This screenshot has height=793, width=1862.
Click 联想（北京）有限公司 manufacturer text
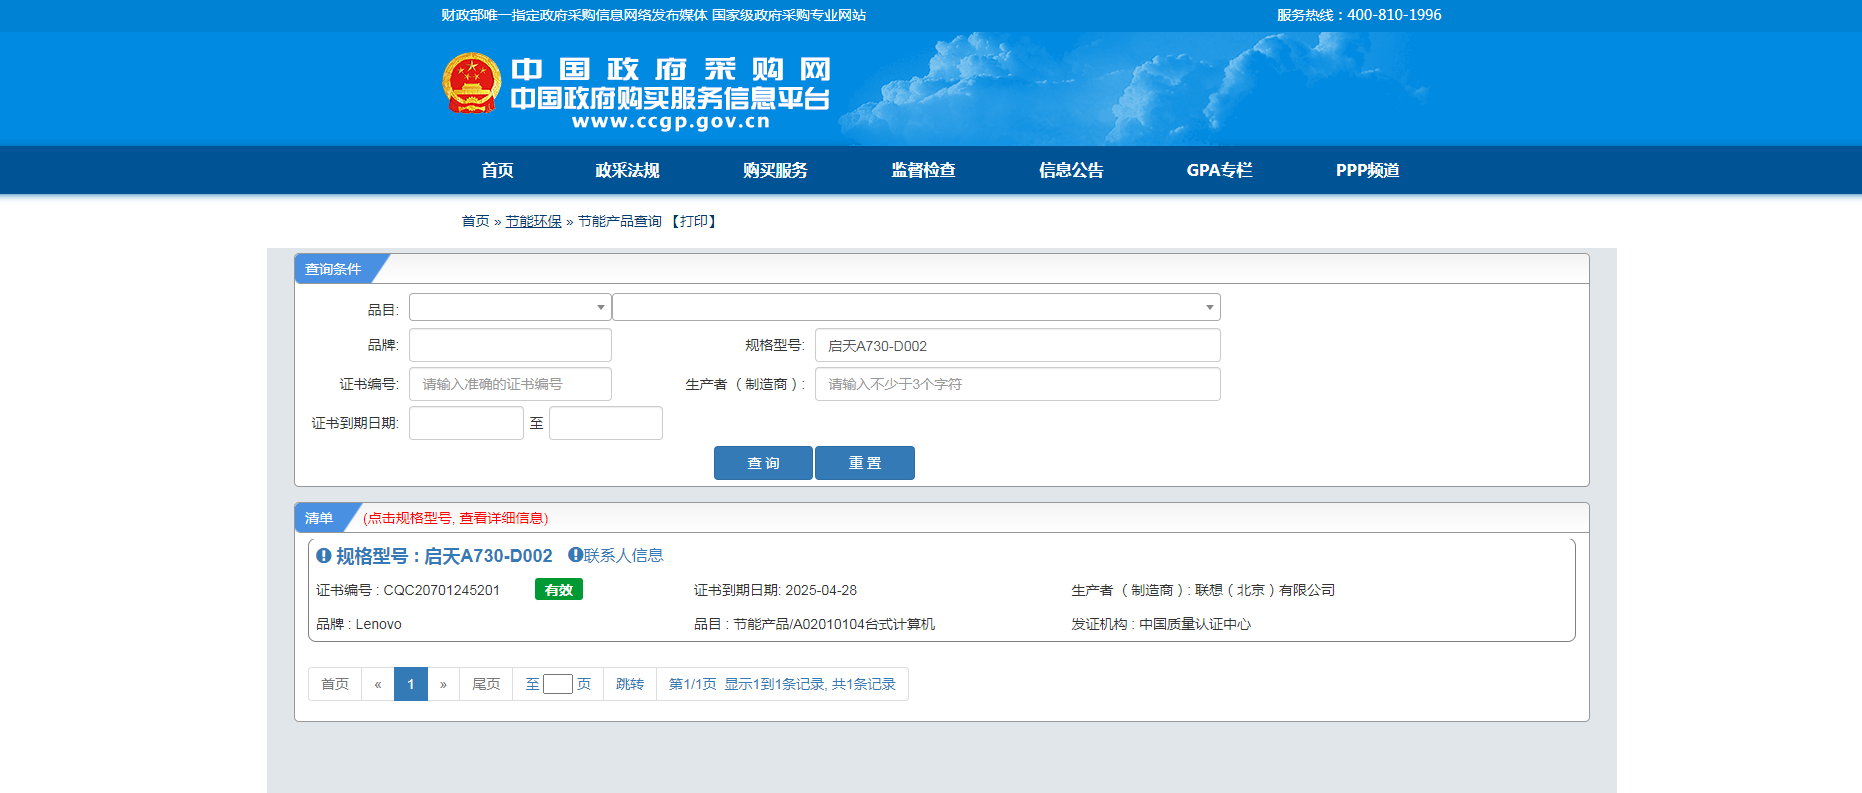[1265, 590]
